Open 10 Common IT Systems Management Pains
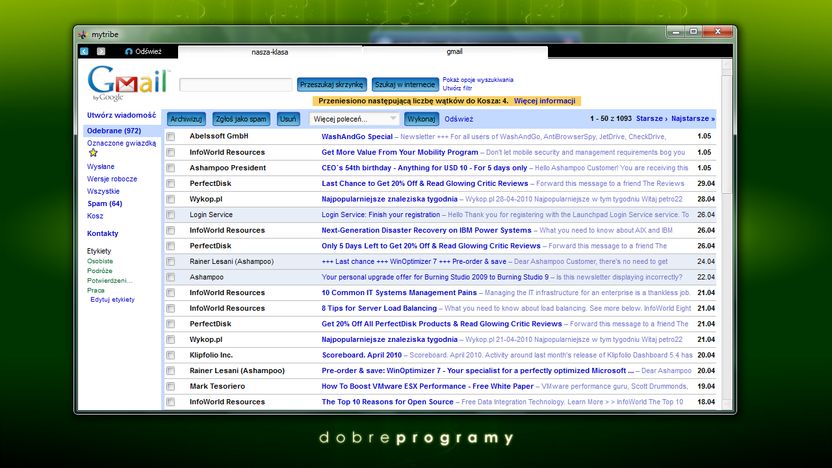 pyautogui.click(x=399, y=293)
